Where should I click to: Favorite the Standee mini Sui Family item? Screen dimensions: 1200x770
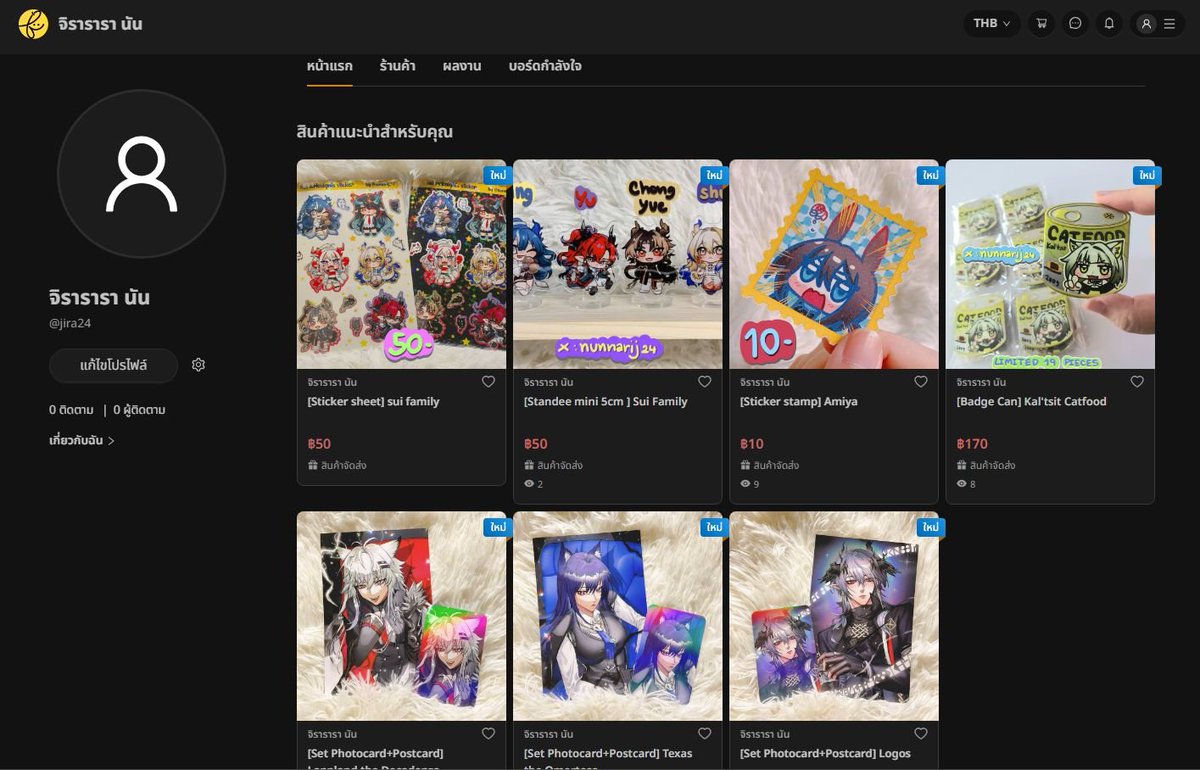tap(704, 382)
